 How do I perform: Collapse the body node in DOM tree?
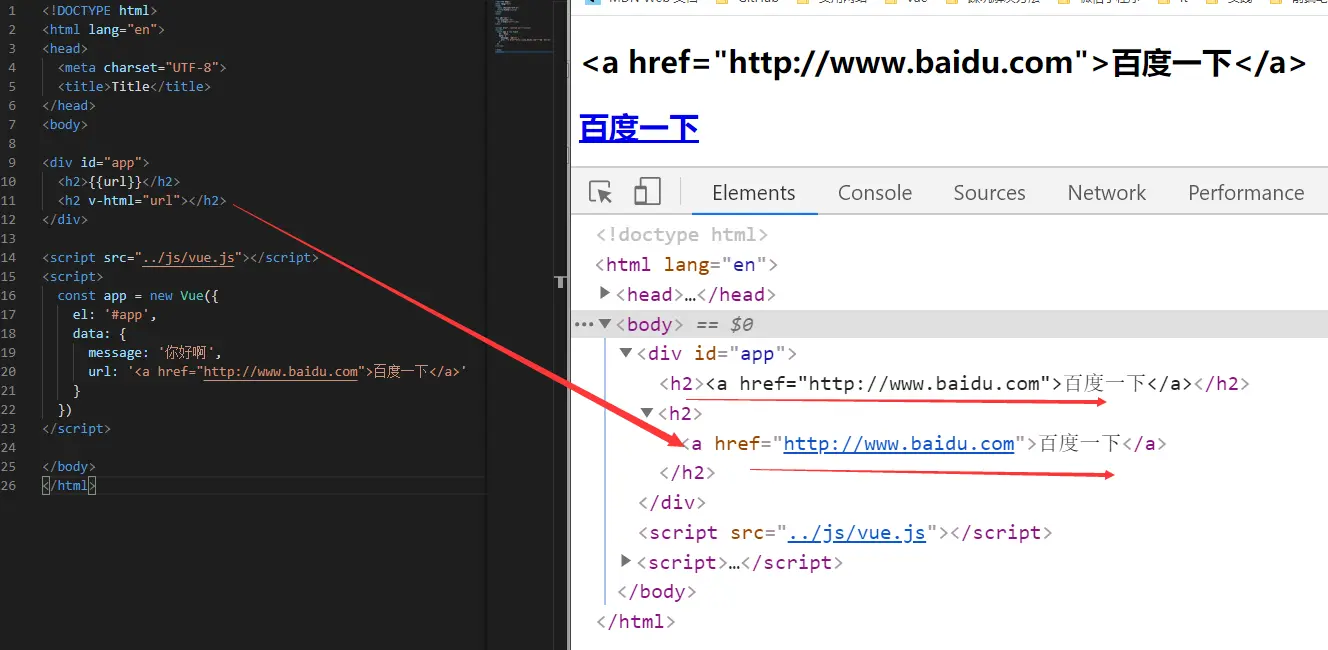point(604,324)
